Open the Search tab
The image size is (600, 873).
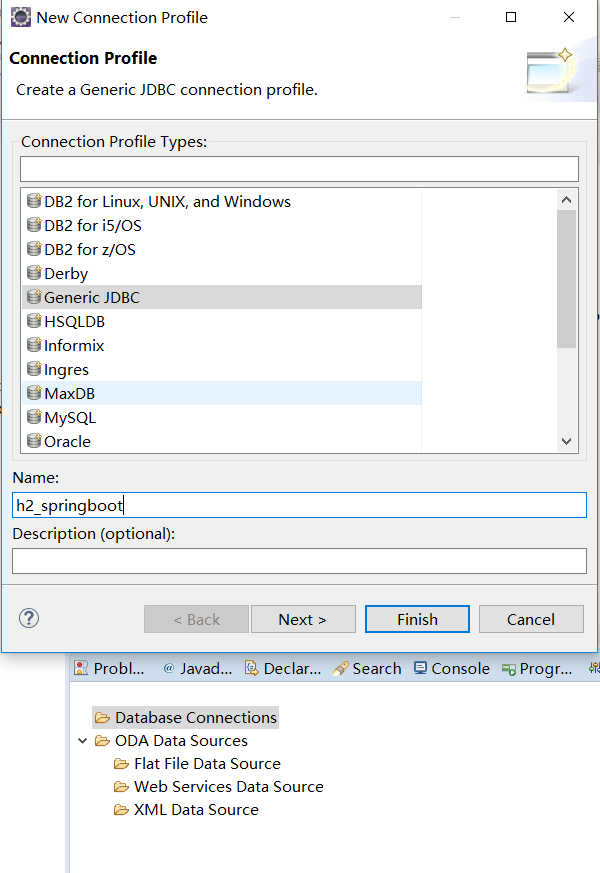(x=367, y=669)
